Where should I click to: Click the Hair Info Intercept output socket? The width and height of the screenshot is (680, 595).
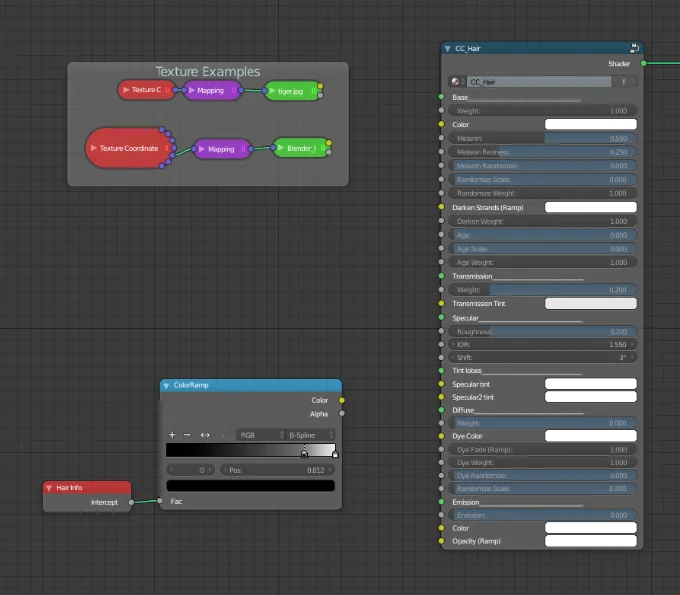[x=131, y=502]
